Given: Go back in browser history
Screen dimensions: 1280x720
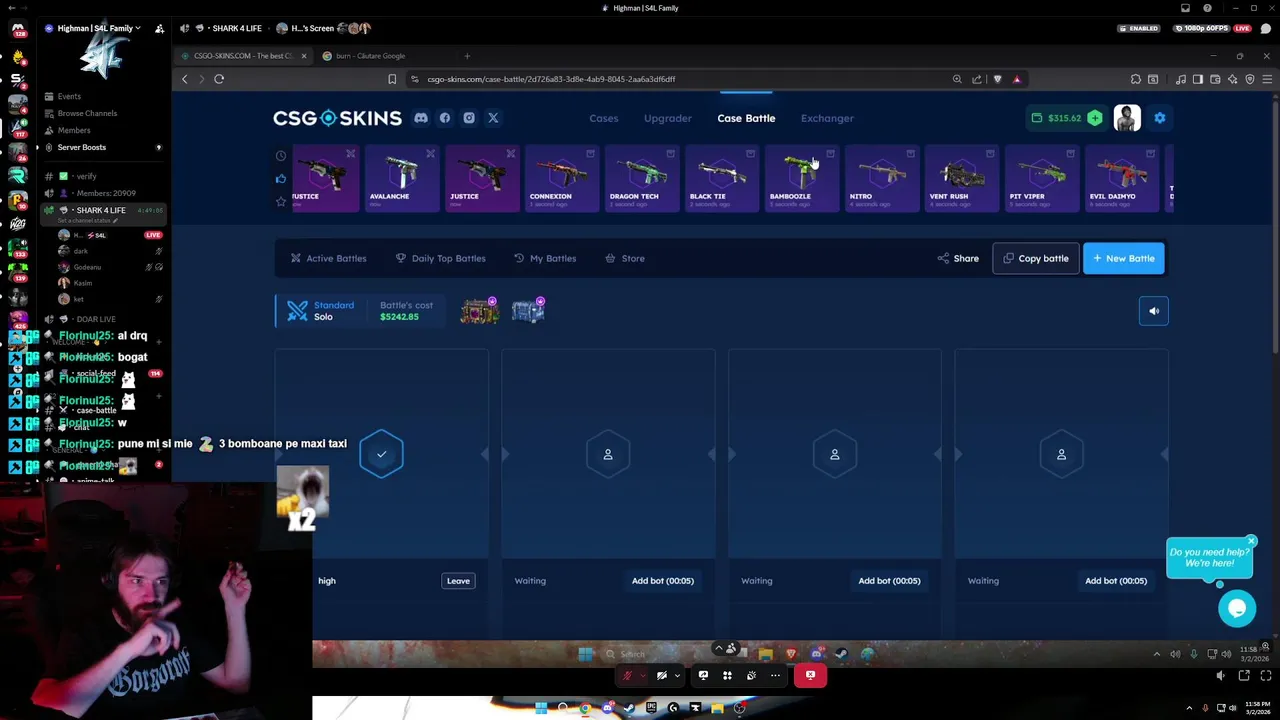Looking at the screenshot, I should click(x=184, y=79).
